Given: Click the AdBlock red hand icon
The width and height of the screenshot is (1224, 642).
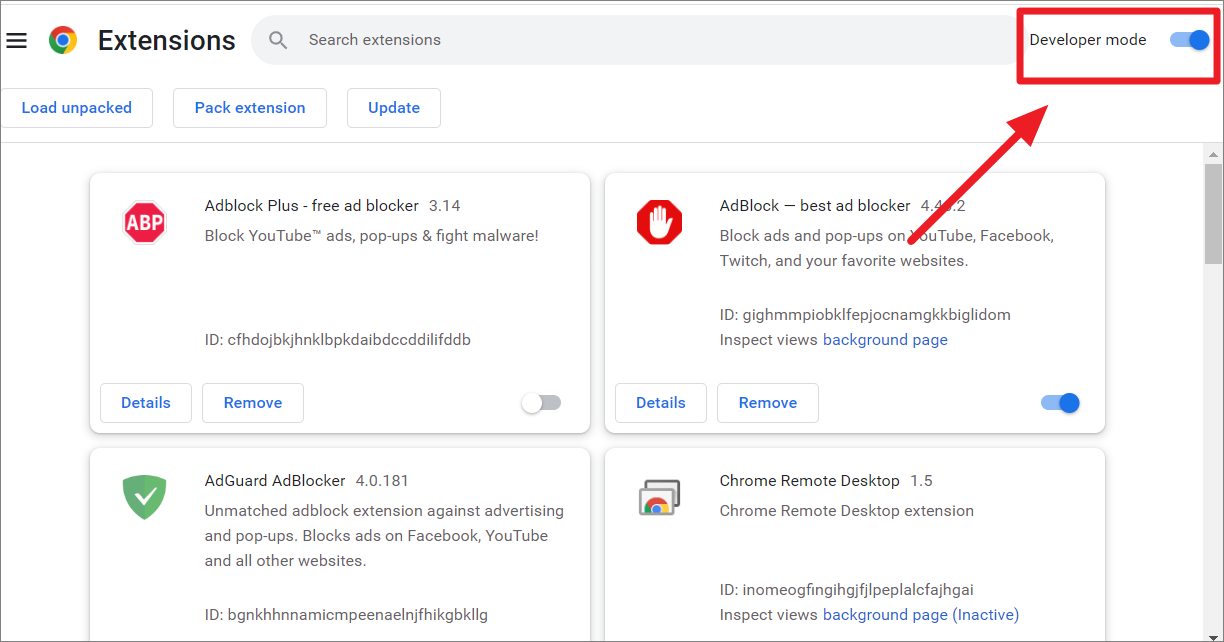Looking at the screenshot, I should (659, 222).
